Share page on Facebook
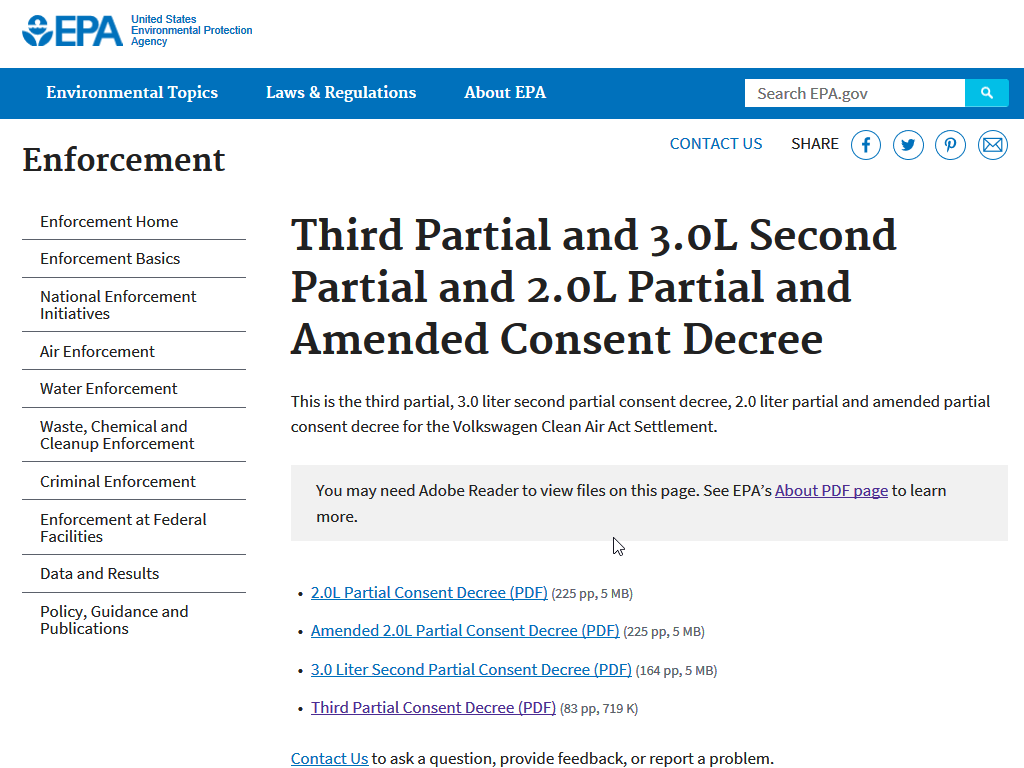The image size is (1024, 768). (866, 145)
